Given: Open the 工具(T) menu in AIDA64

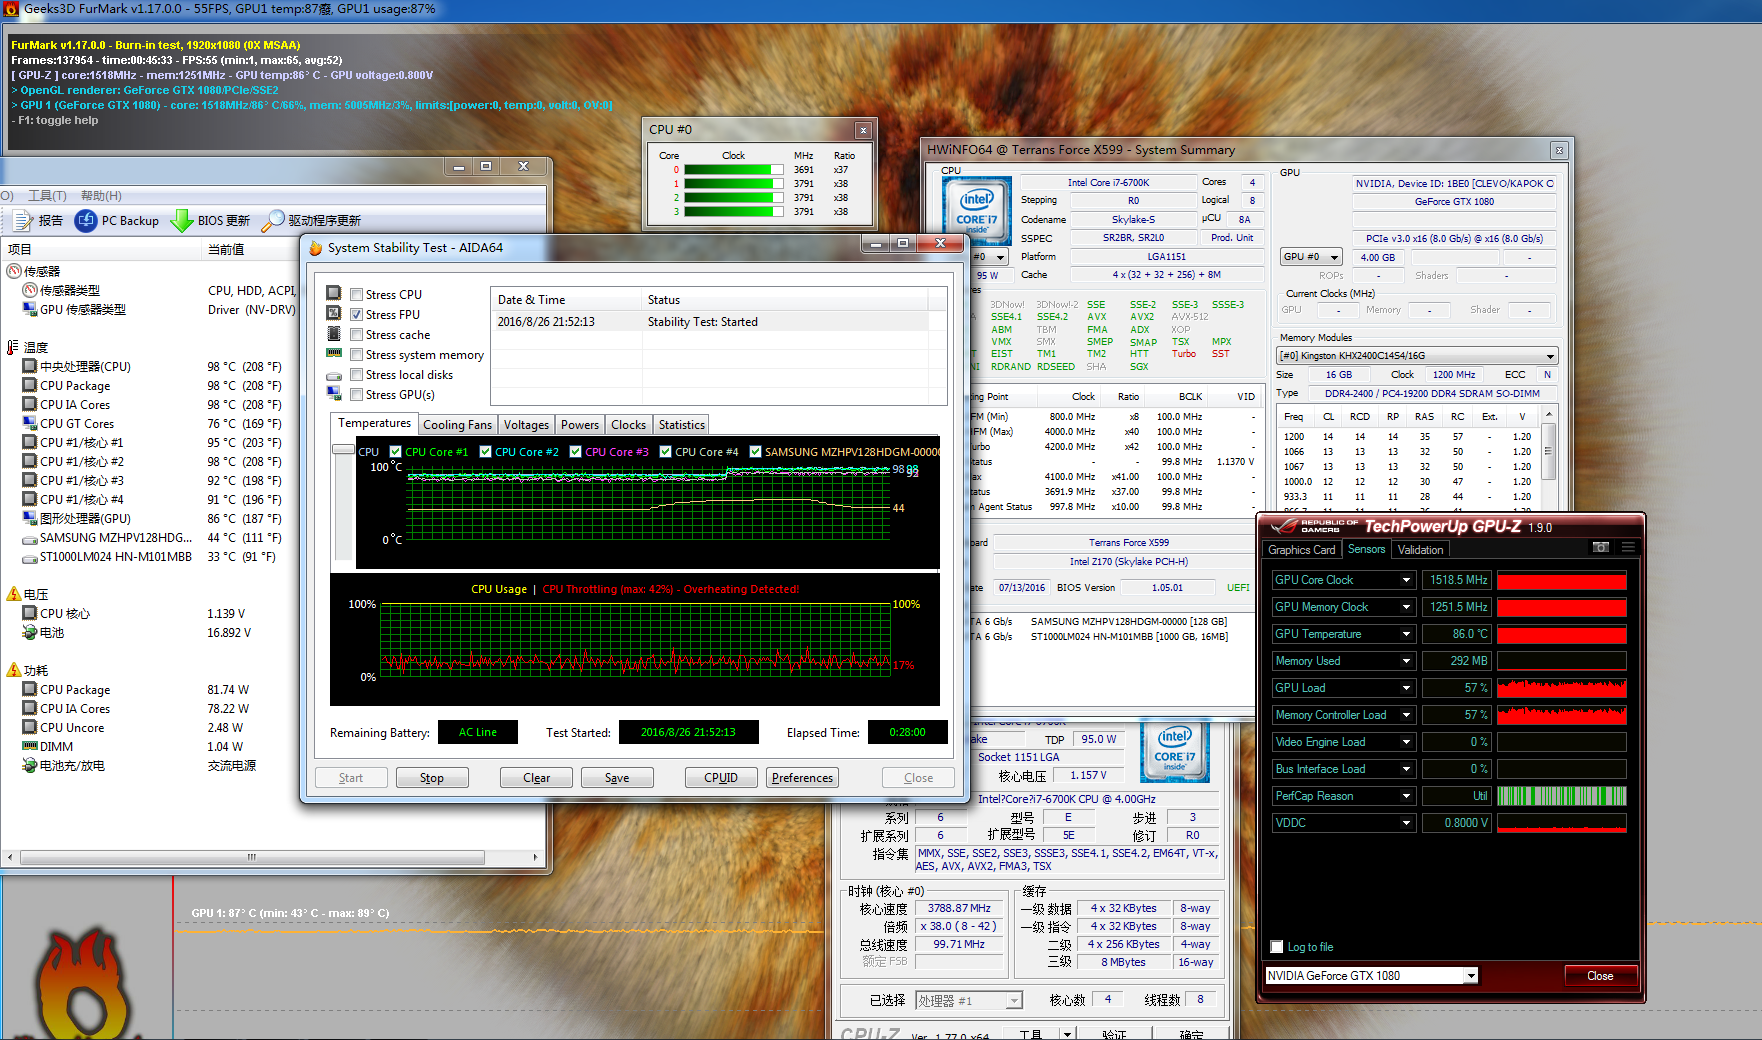Looking at the screenshot, I should tap(47, 196).
